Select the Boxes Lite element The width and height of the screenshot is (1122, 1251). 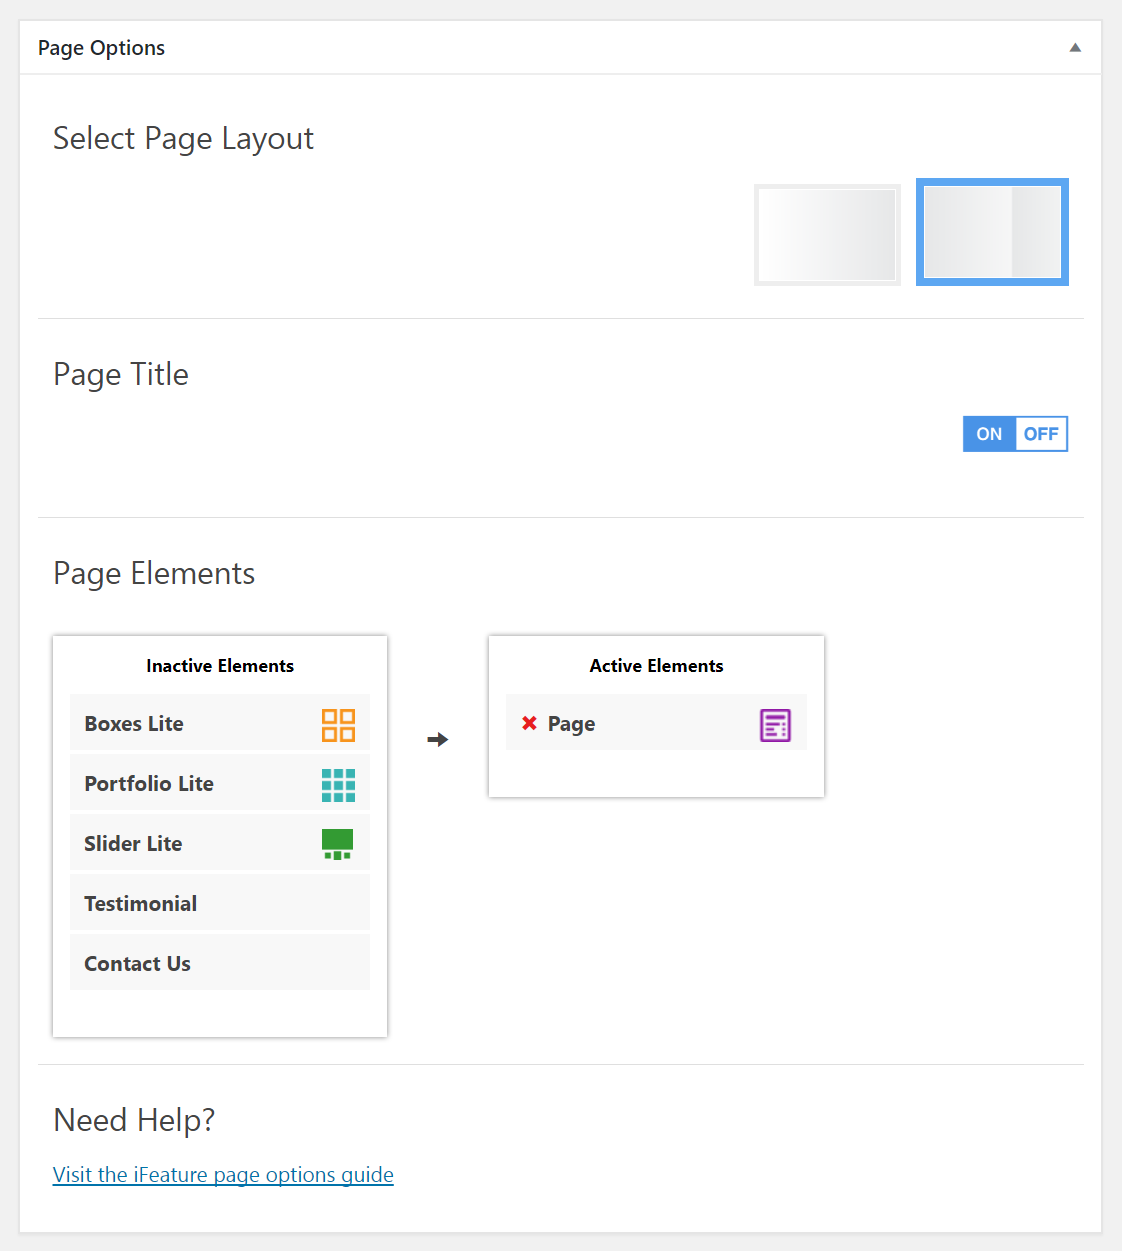220,723
